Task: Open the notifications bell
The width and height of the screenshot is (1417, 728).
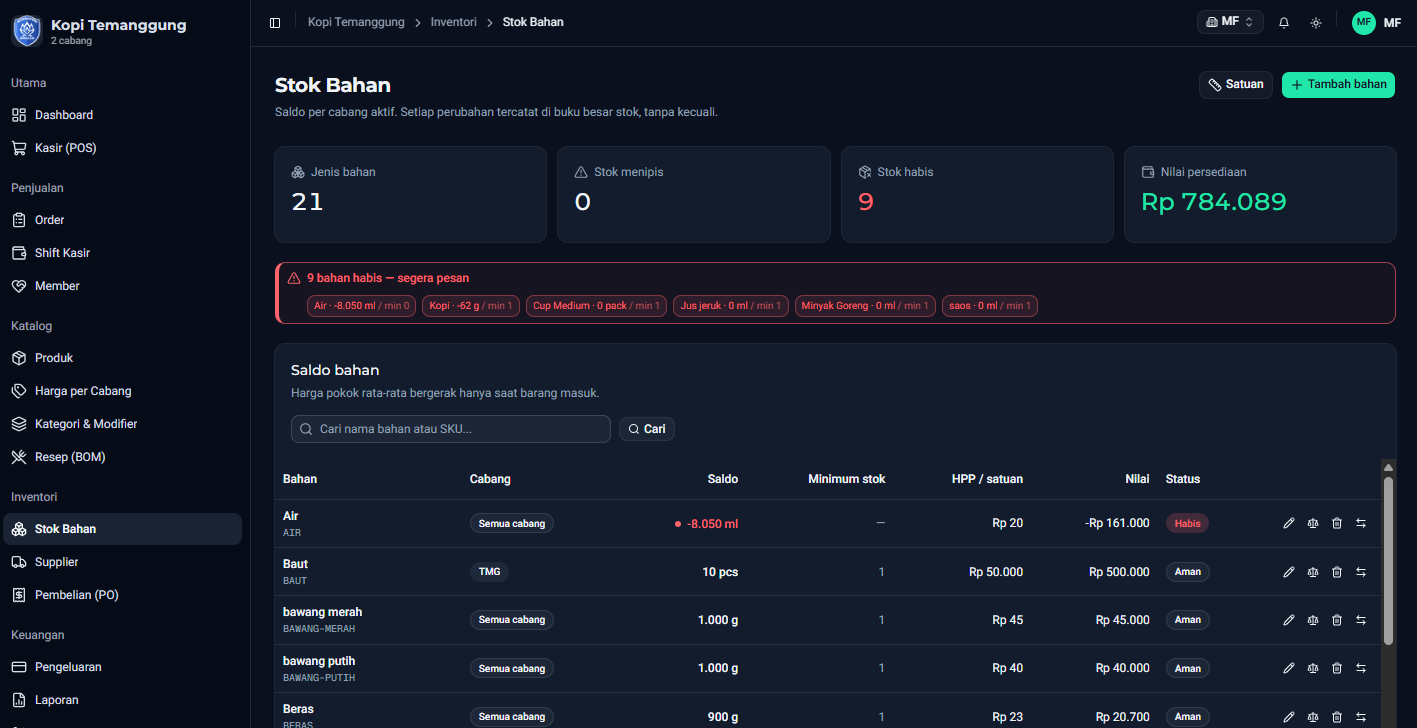Action: pos(1284,22)
